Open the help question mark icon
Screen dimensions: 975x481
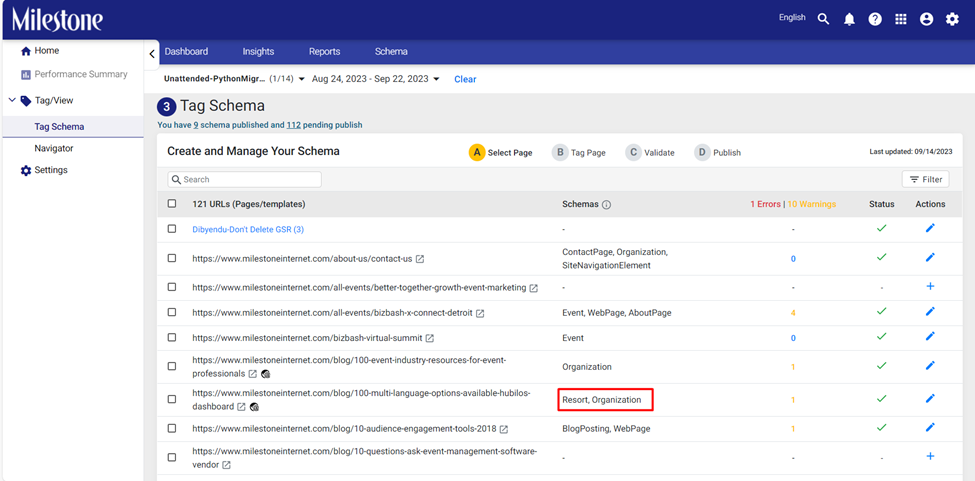(x=875, y=19)
